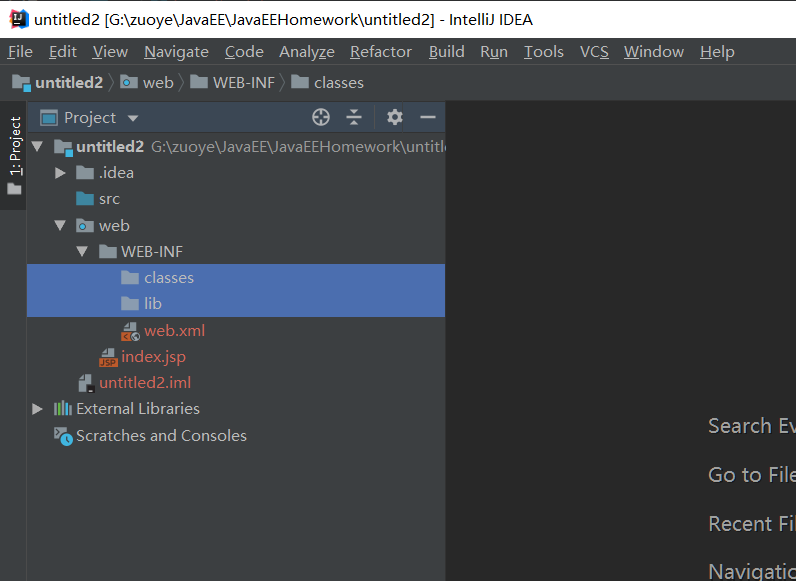
Task: Select index.jsp in the project tree
Action: coord(153,357)
